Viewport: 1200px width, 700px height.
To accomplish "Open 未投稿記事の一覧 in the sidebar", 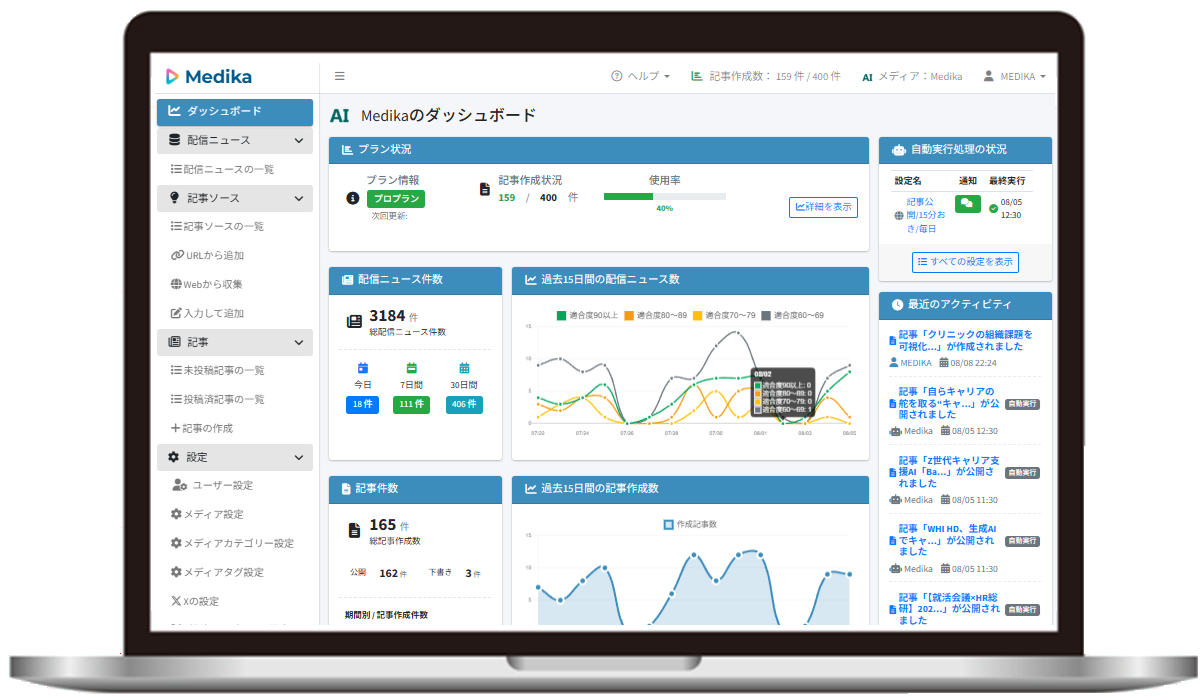I will pyautogui.click(x=223, y=370).
